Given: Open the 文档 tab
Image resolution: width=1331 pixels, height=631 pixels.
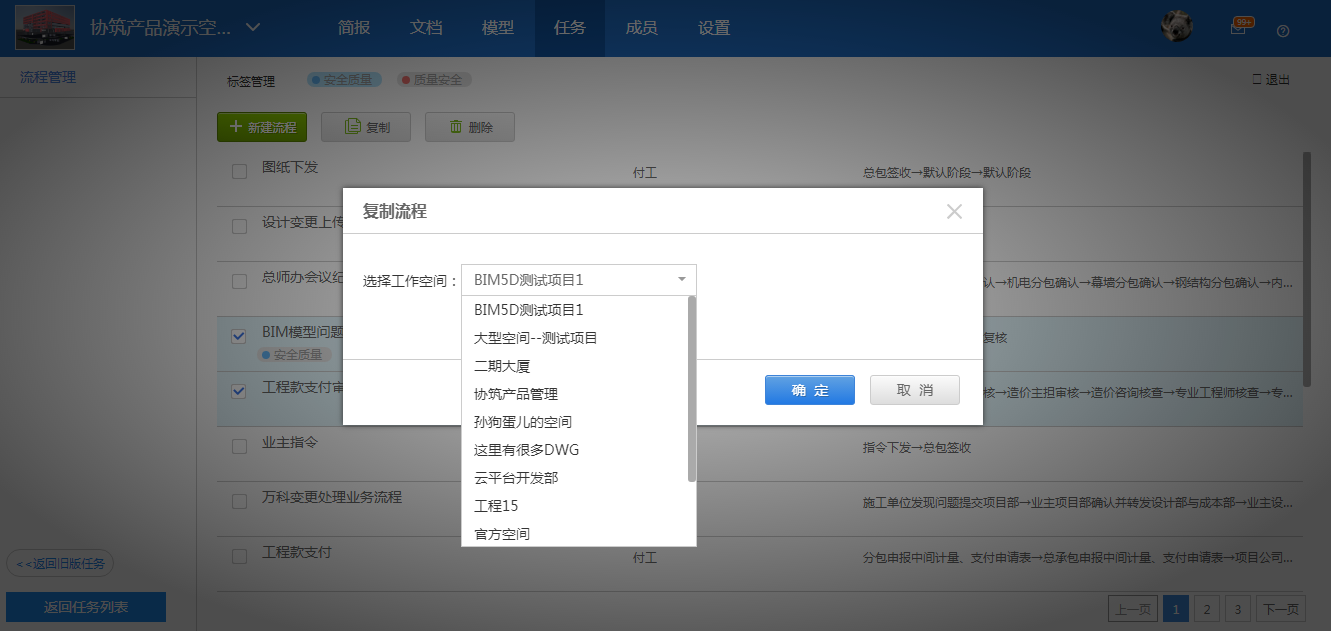Looking at the screenshot, I should tap(426, 28).
